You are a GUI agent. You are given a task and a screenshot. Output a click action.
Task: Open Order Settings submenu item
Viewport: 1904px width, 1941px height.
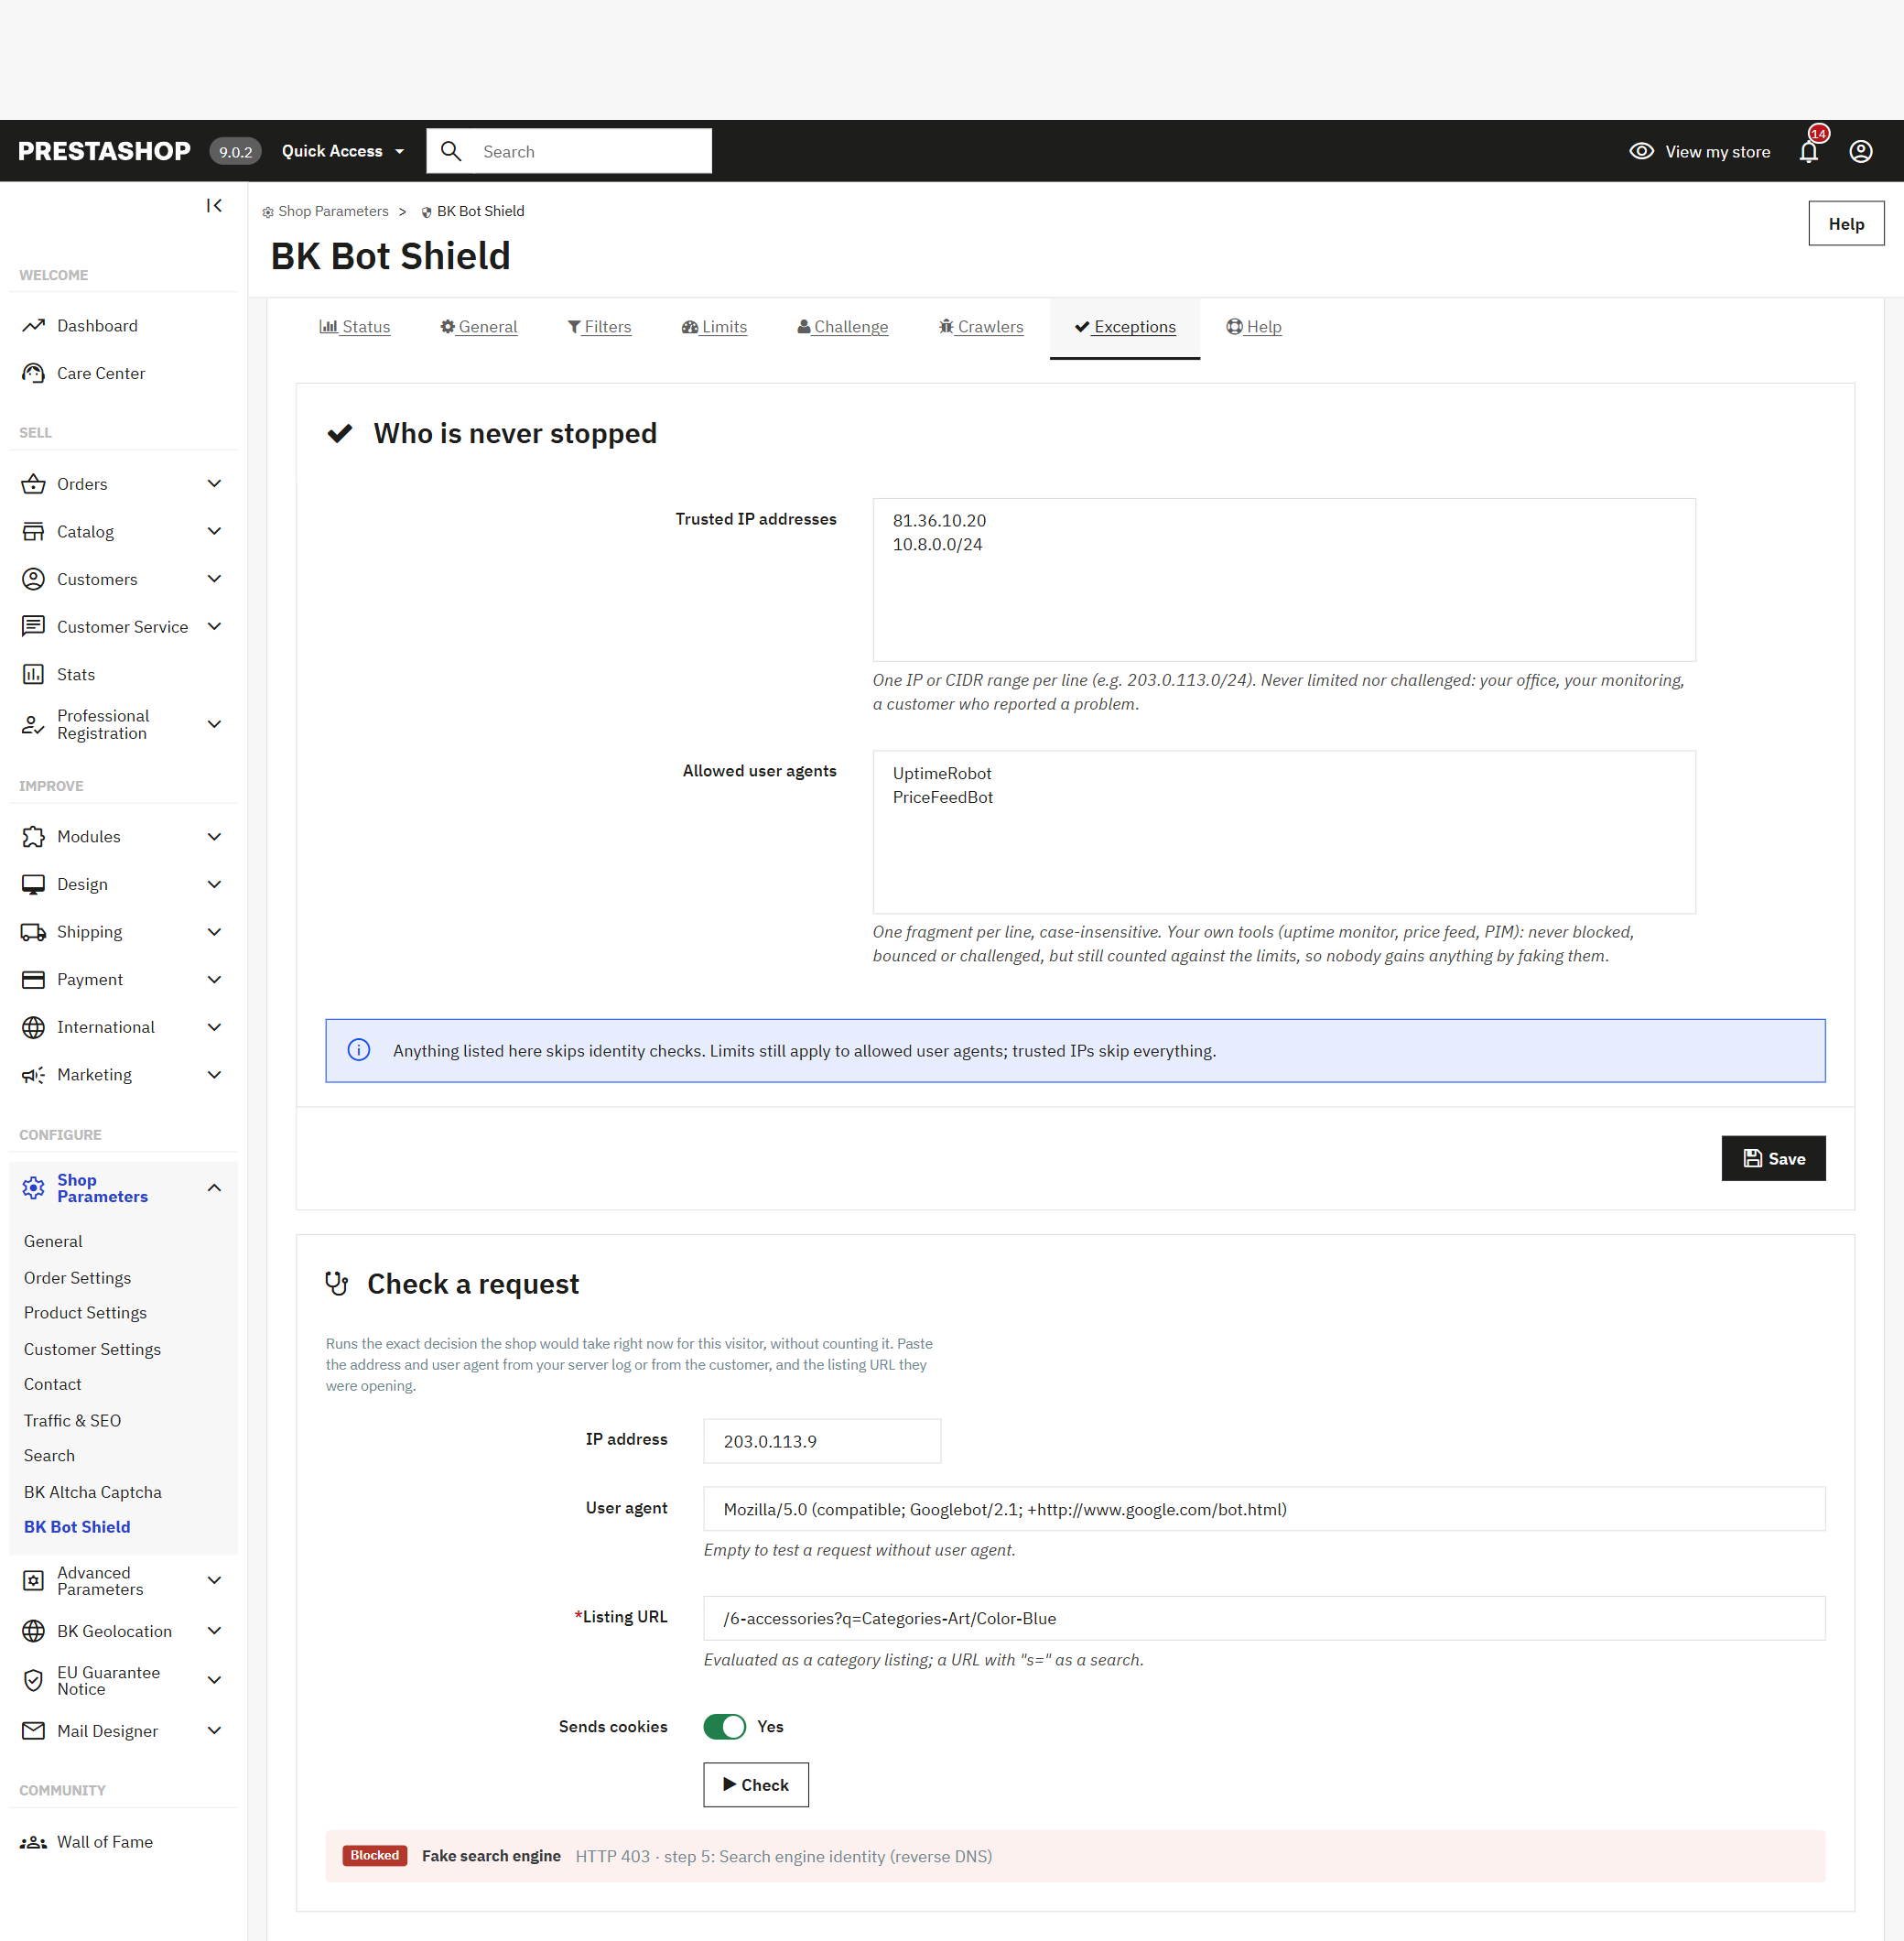77,1278
